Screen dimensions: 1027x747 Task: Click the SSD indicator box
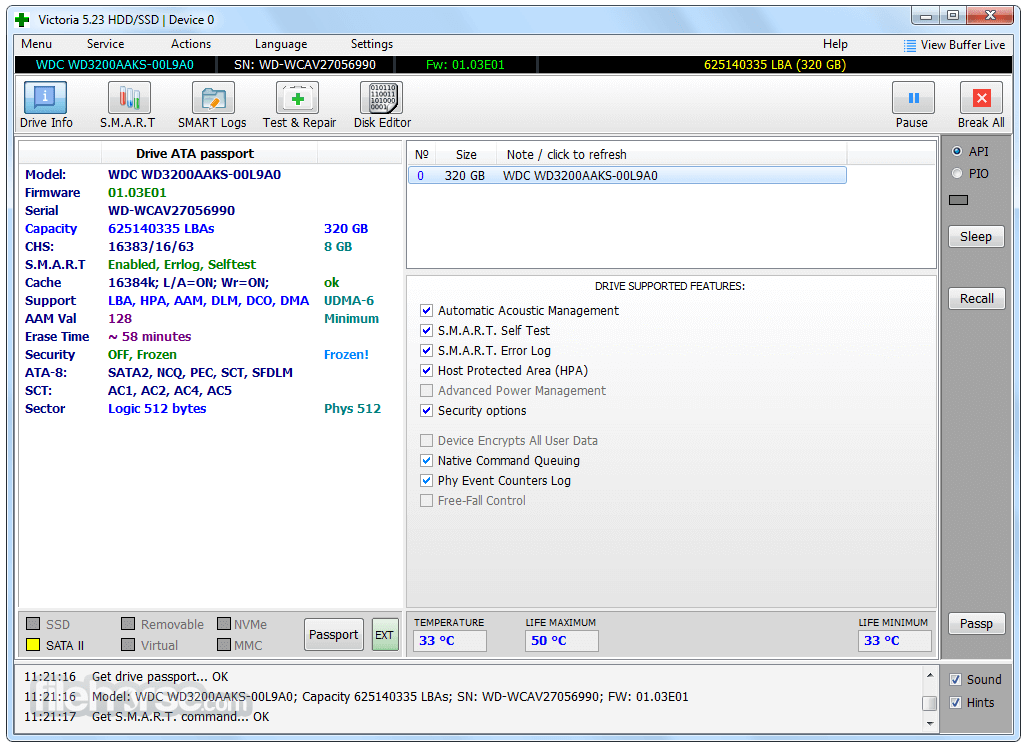pyautogui.click(x=33, y=623)
